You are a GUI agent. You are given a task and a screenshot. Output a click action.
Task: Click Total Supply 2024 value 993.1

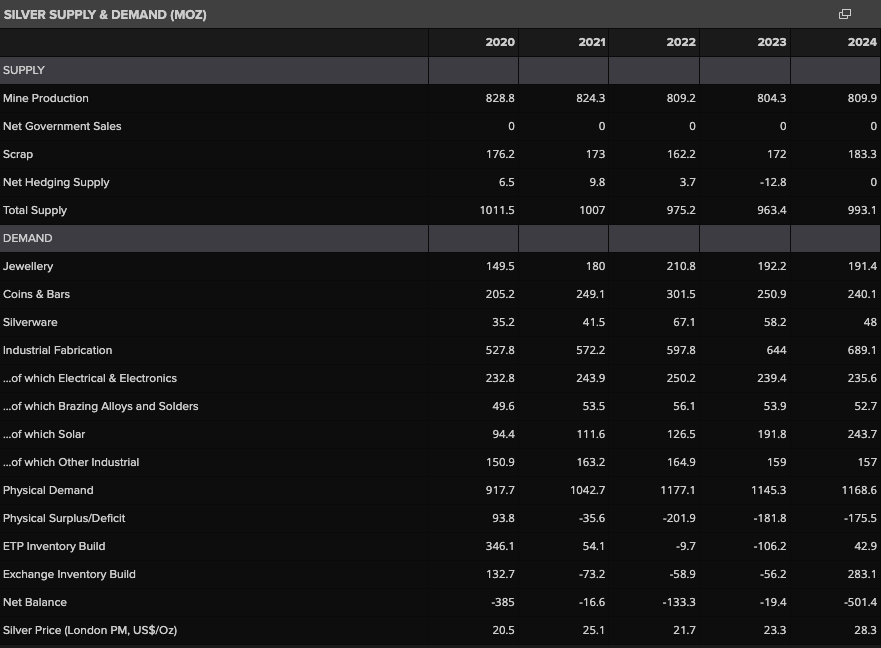click(x=862, y=210)
